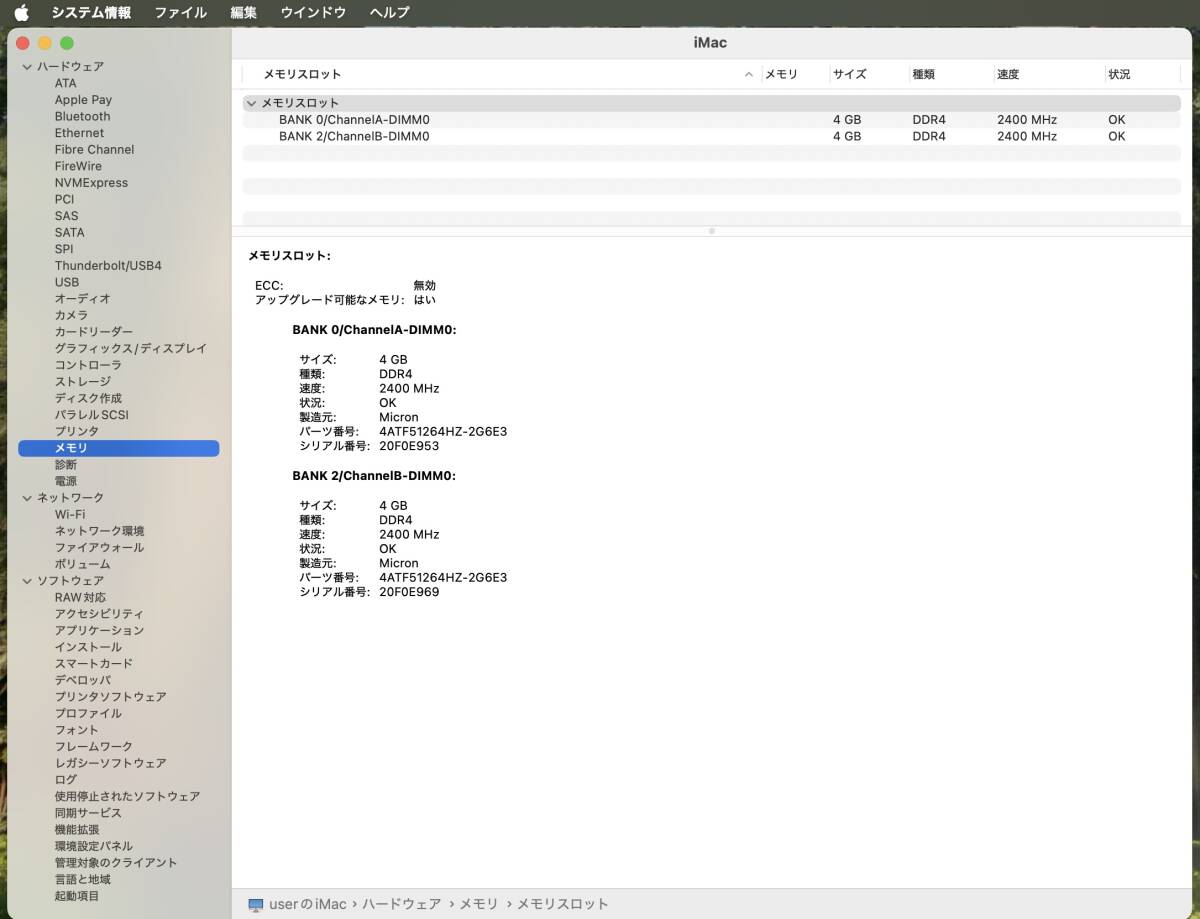Select ログ in the sidebar
Viewport: 1200px width, 919px height.
point(65,780)
